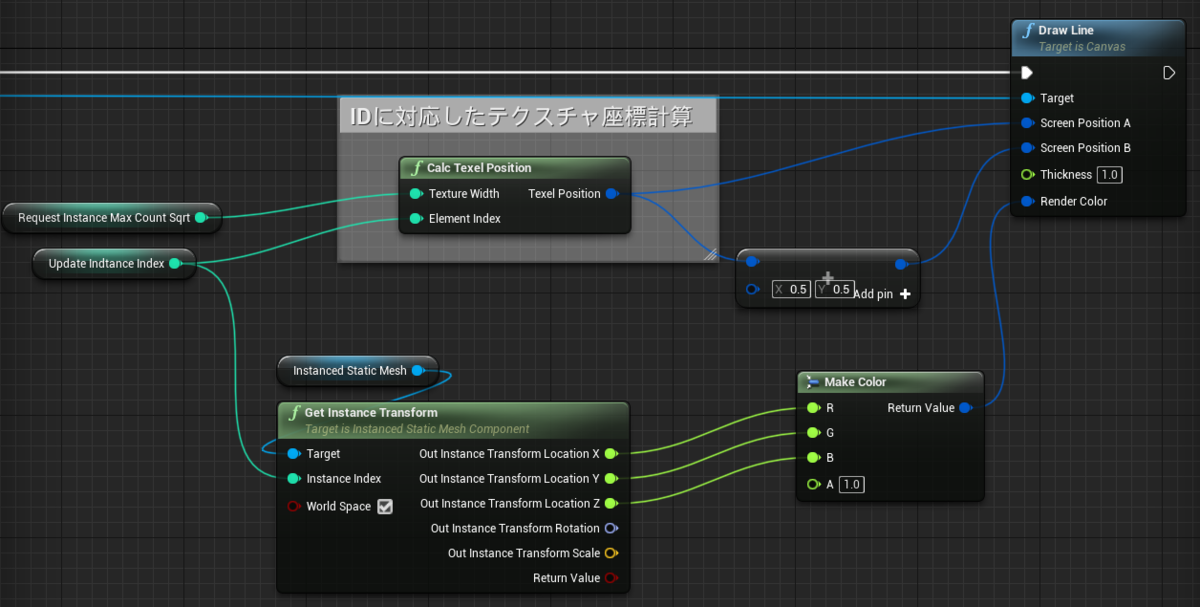Image resolution: width=1200 pixels, height=607 pixels.
Task: Click the Thickness input pin
Action: [x=1026, y=175]
